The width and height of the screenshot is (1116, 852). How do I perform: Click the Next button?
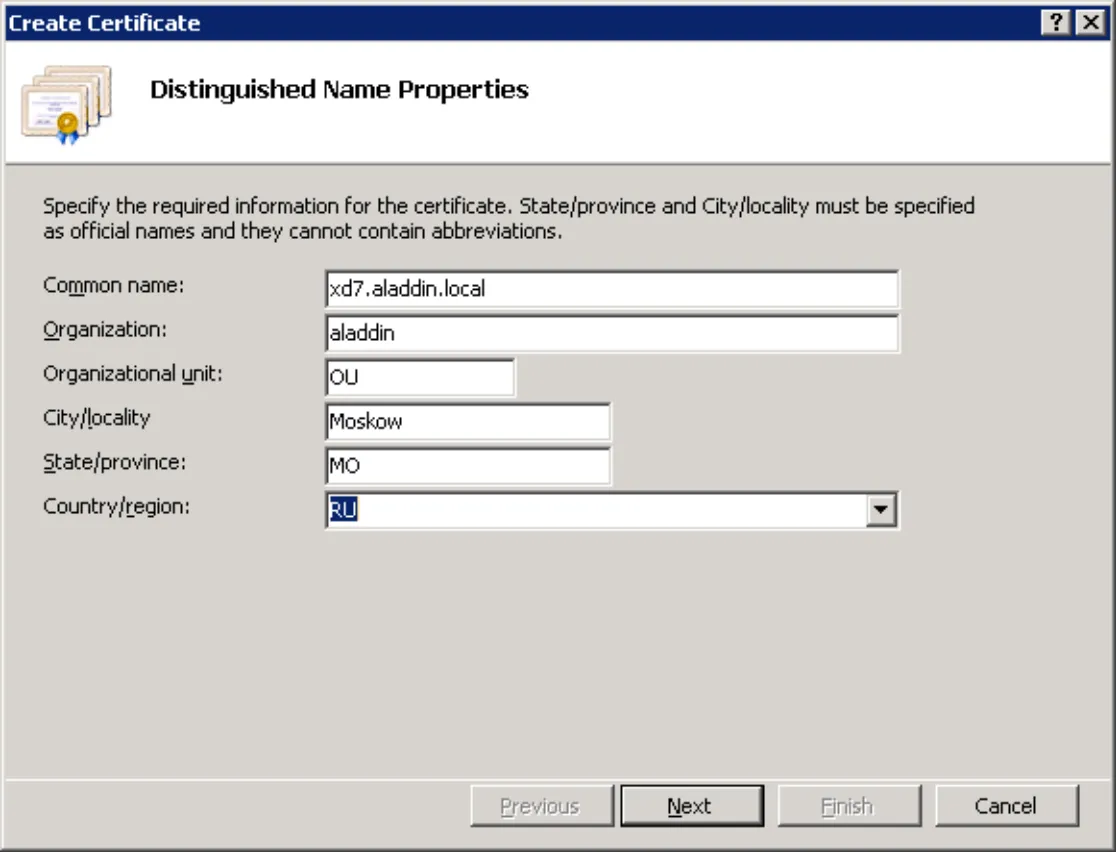click(x=692, y=806)
